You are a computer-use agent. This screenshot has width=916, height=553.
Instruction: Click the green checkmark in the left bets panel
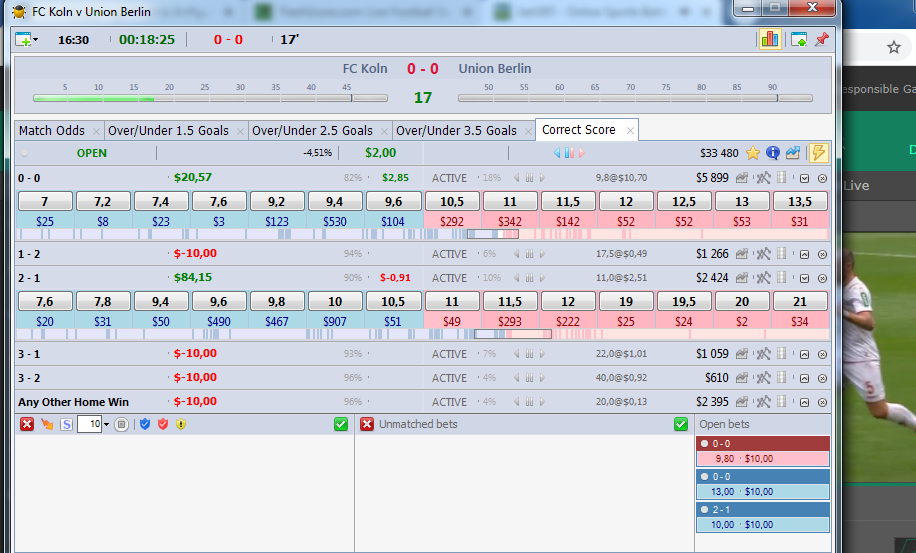pyautogui.click(x=341, y=424)
